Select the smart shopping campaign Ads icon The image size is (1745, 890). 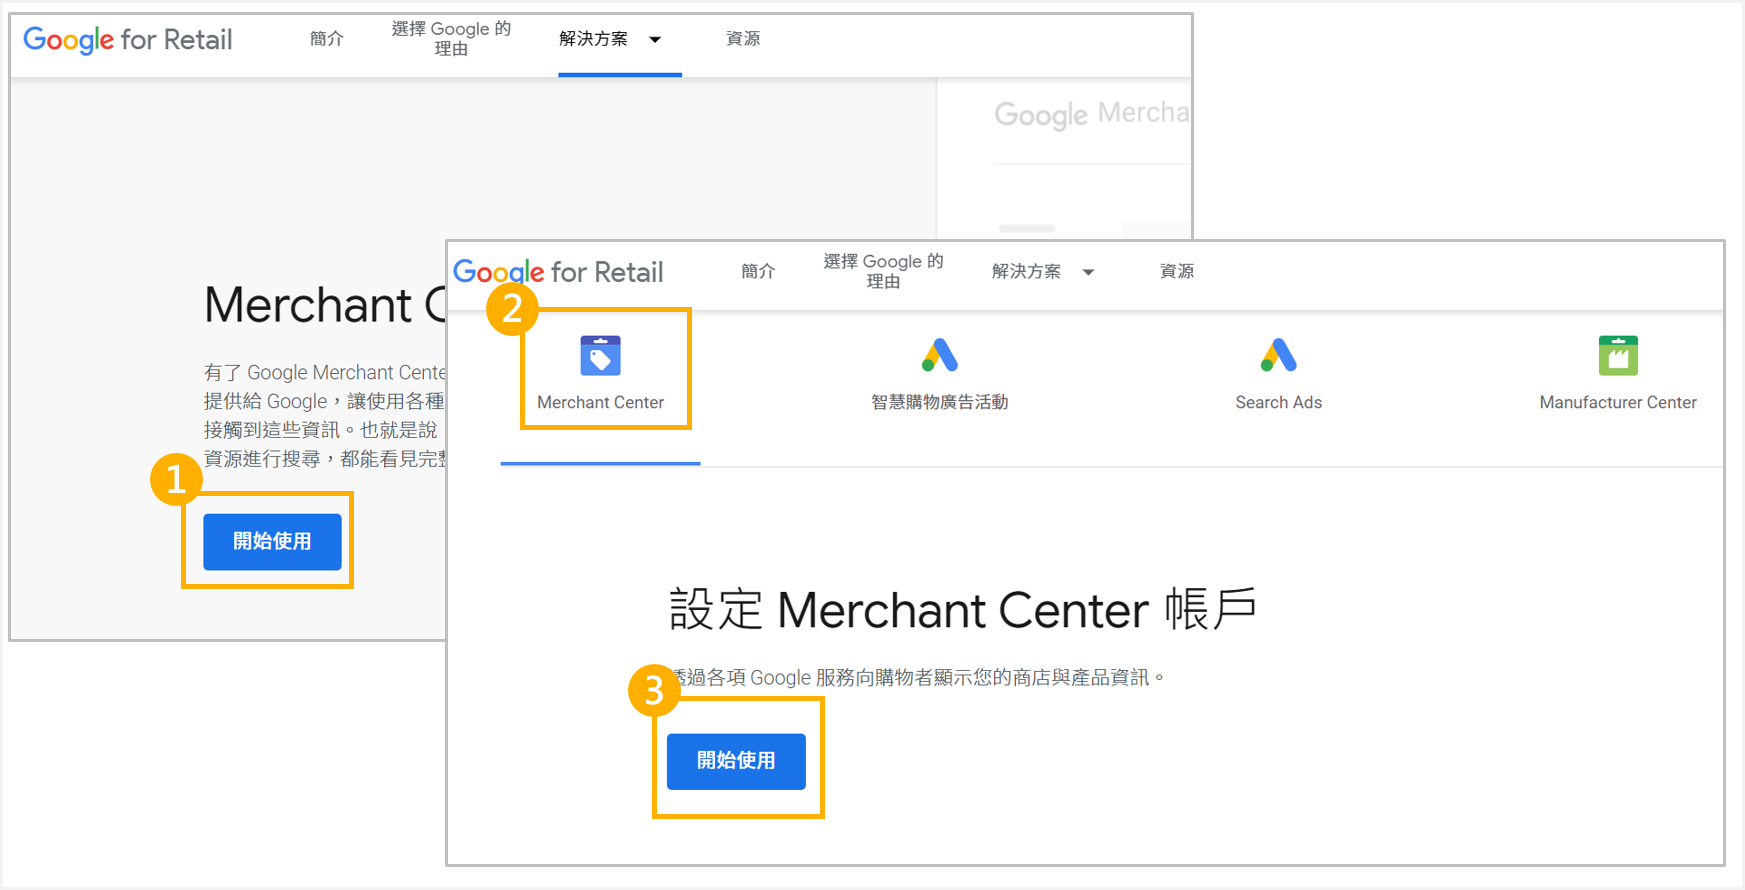pos(940,355)
